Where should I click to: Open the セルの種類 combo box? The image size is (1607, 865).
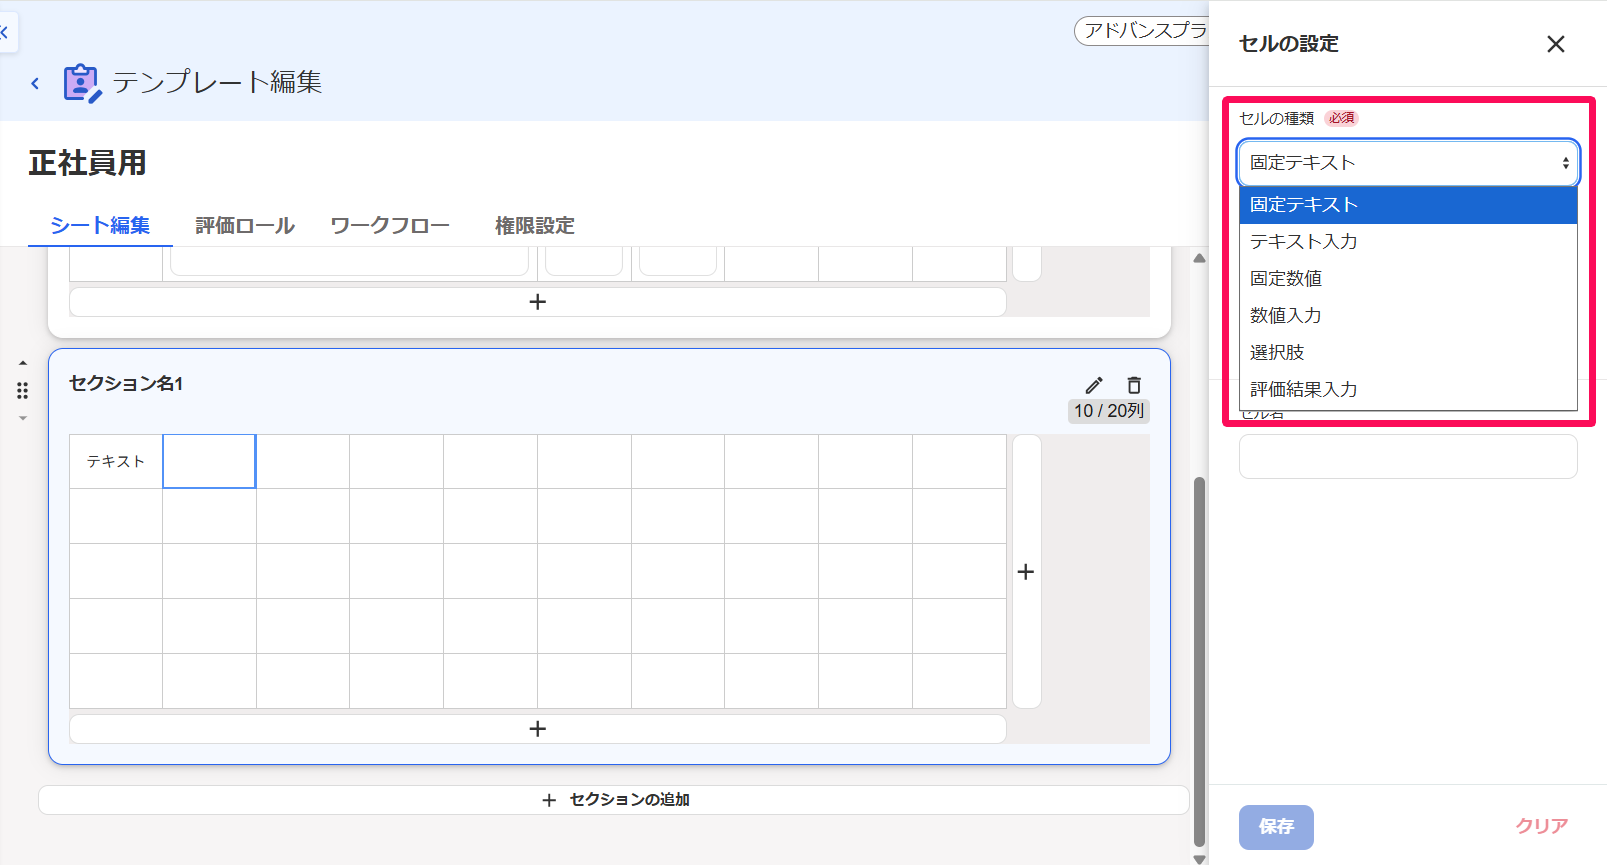[1408, 163]
